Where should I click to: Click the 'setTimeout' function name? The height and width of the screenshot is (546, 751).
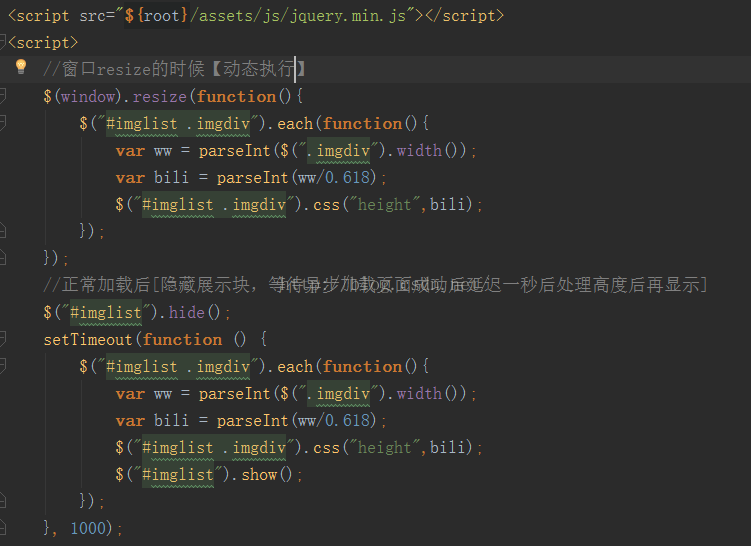click(x=88, y=339)
